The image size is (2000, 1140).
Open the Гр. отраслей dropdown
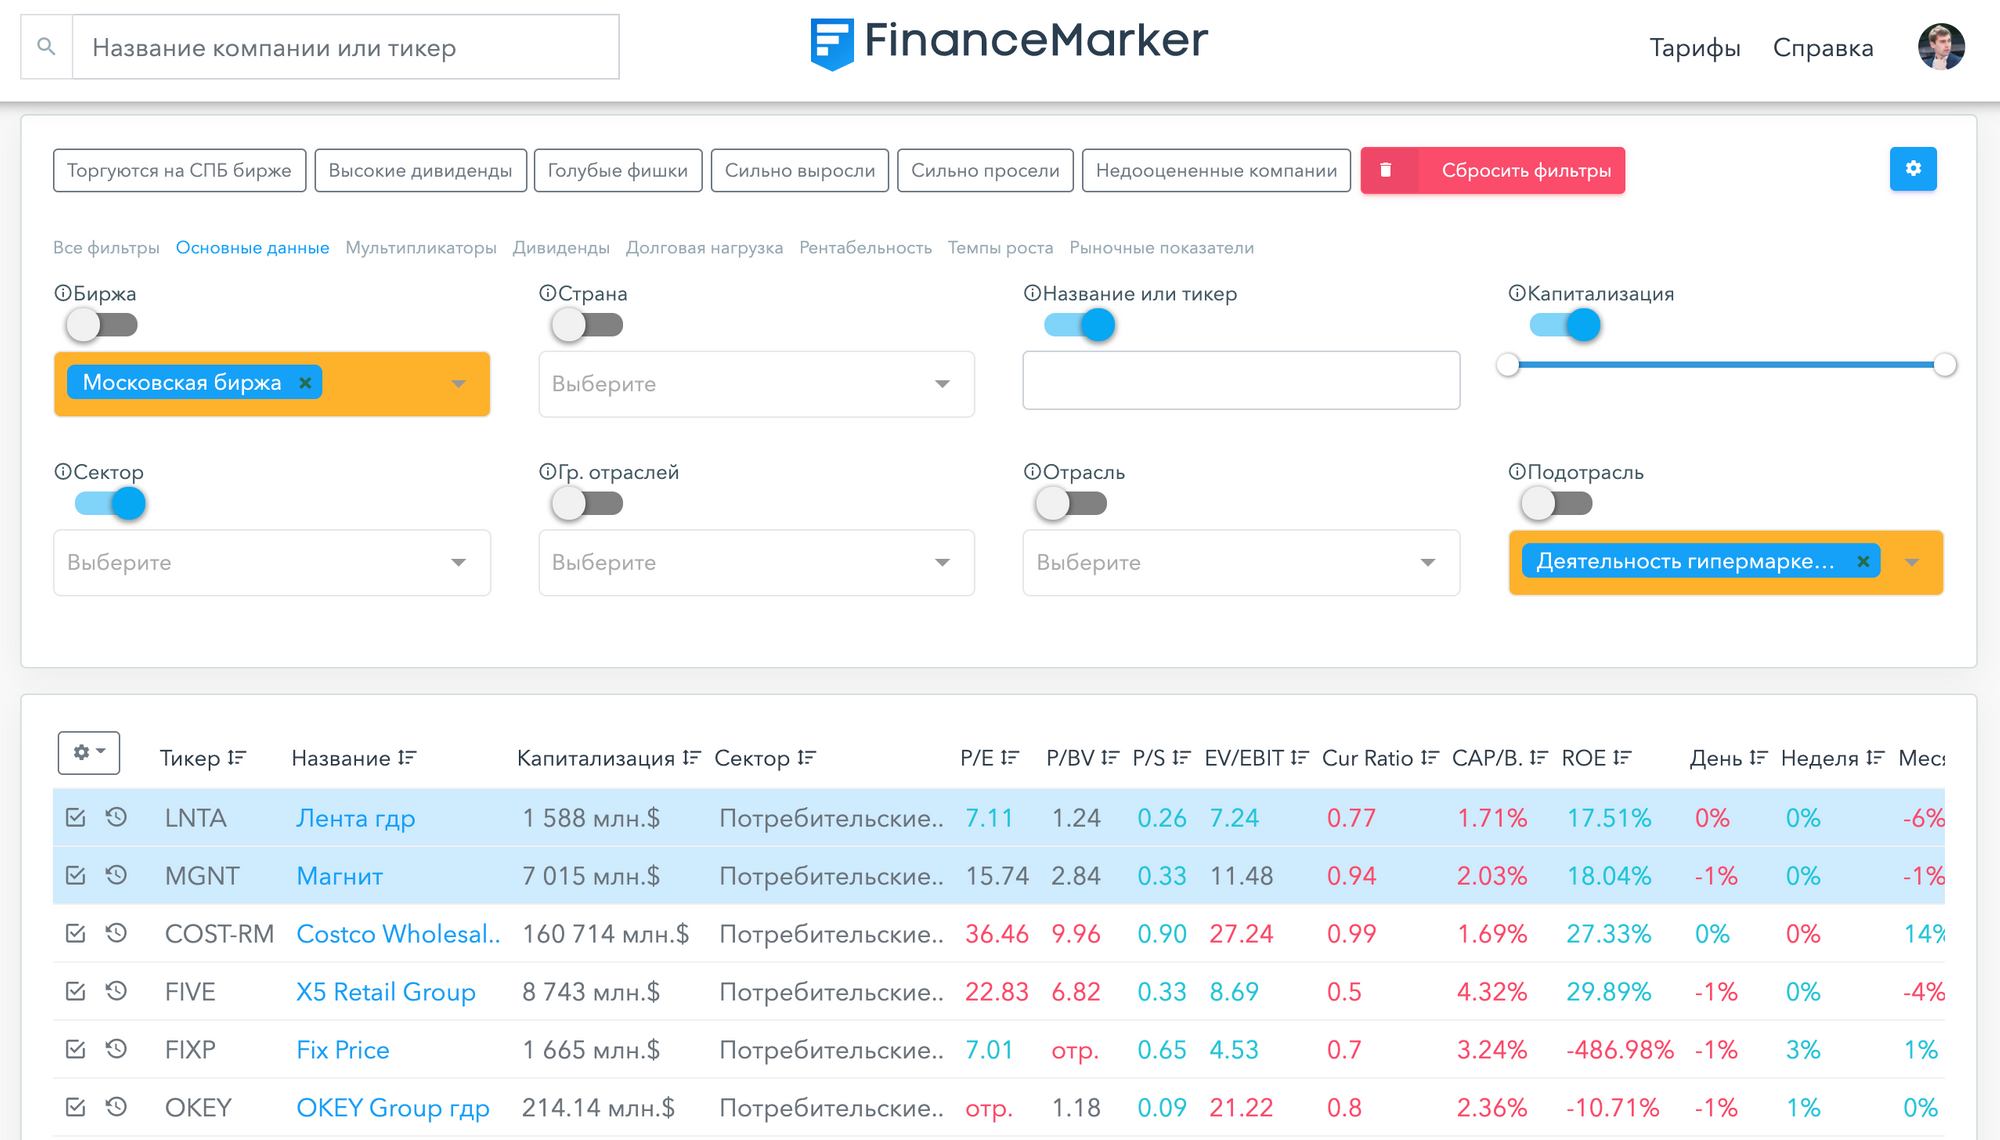[x=756, y=563]
